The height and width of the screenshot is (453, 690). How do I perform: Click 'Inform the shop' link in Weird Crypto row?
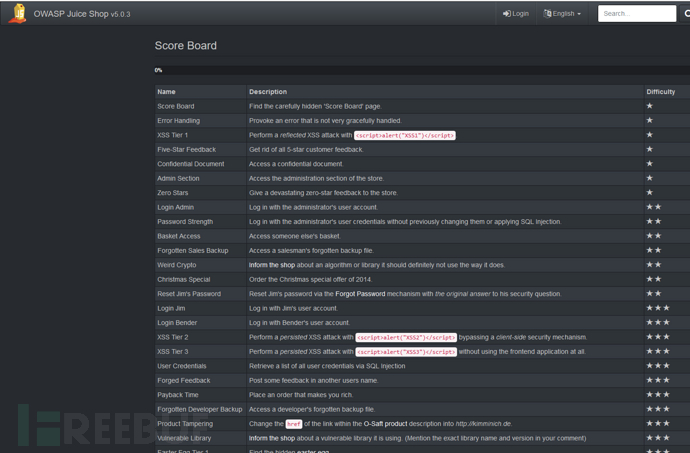click(x=272, y=265)
